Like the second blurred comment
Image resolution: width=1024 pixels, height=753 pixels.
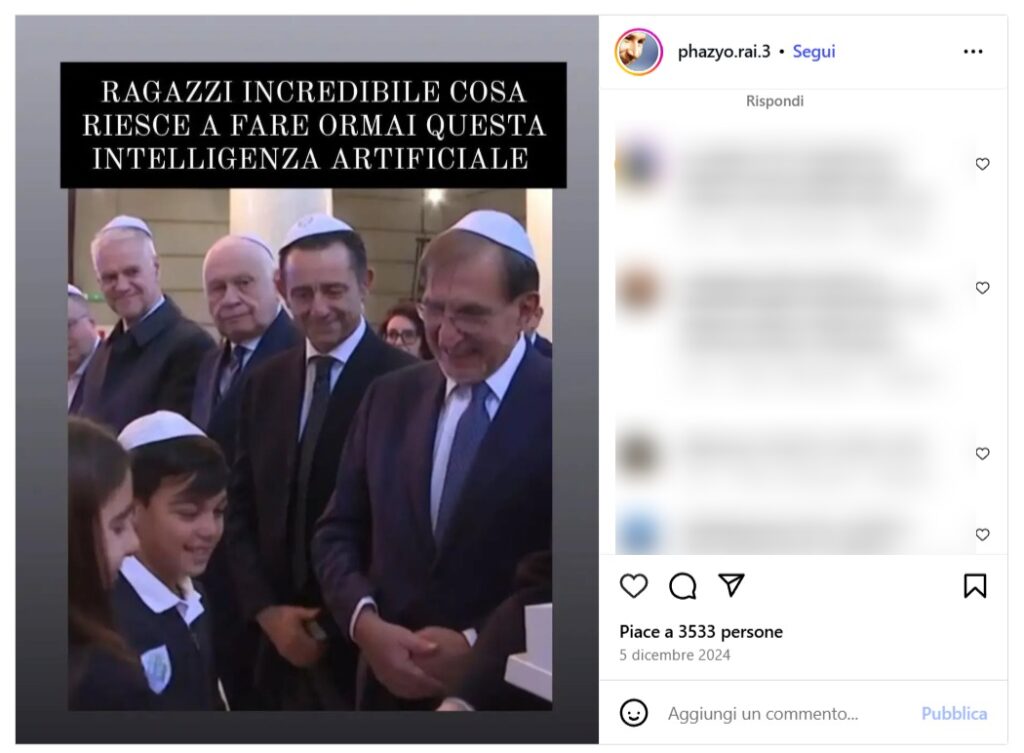982,287
